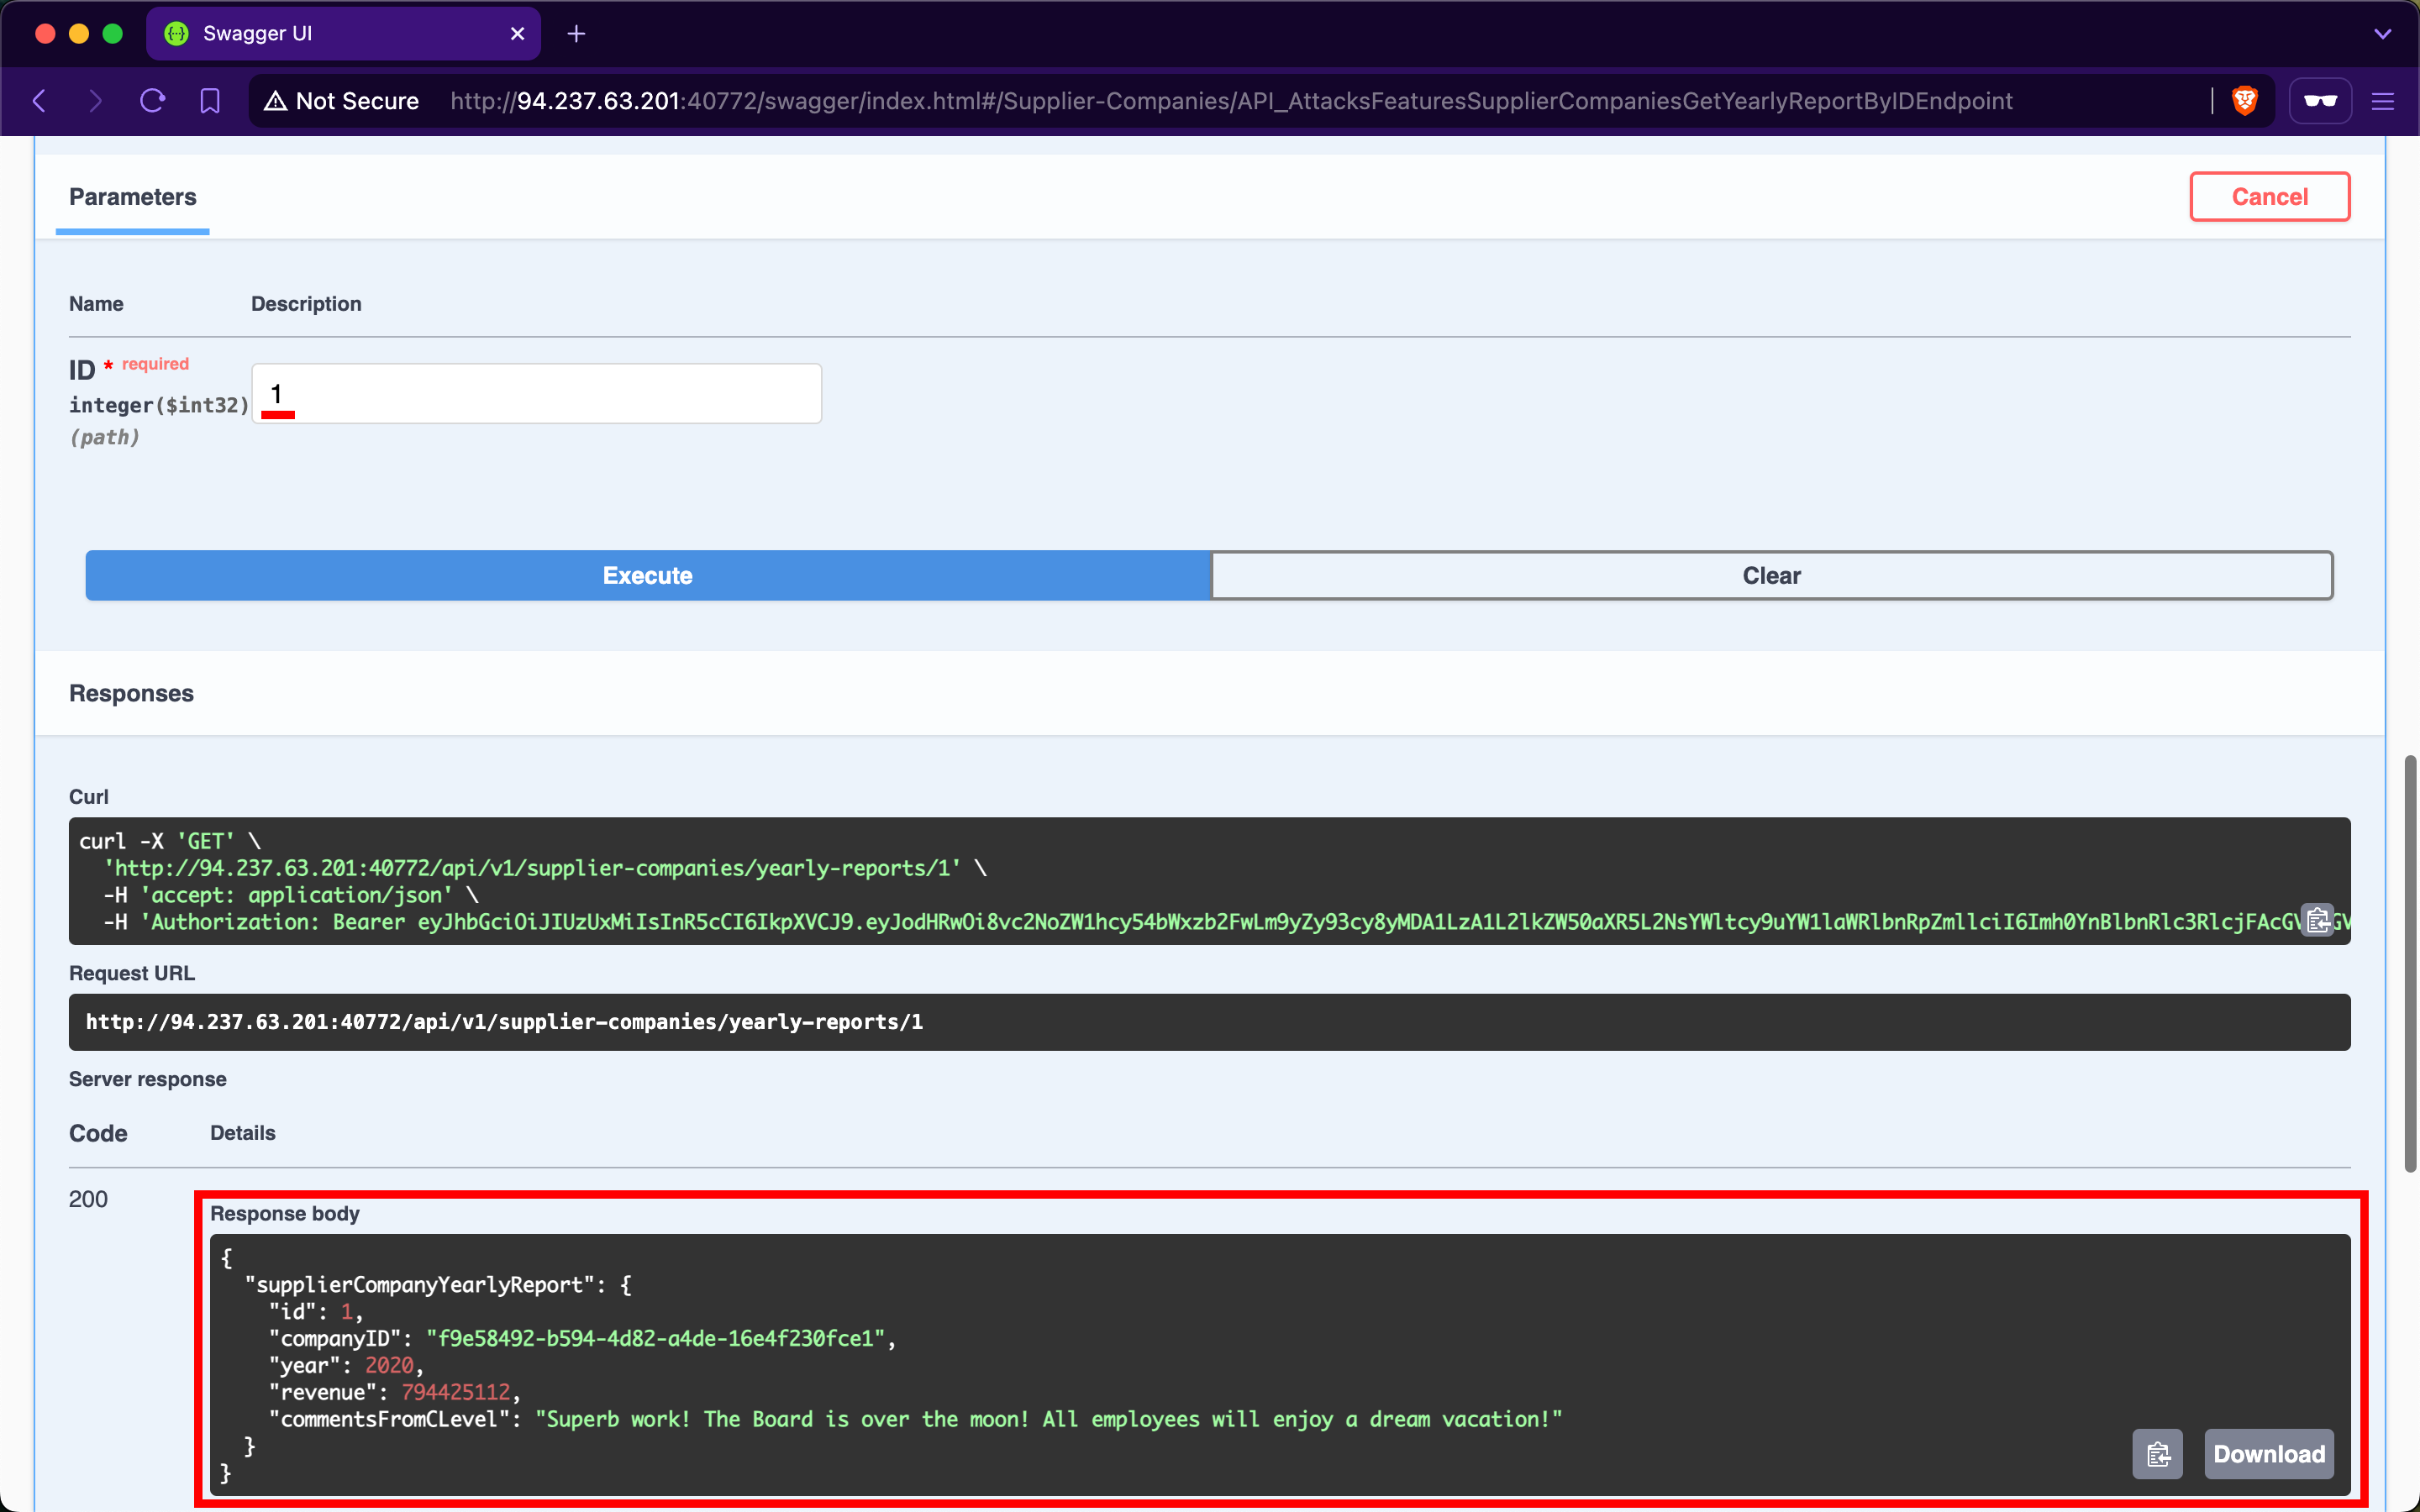Copy the curl command to clipboard
The width and height of the screenshot is (2420, 1512).
click(2317, 920)
